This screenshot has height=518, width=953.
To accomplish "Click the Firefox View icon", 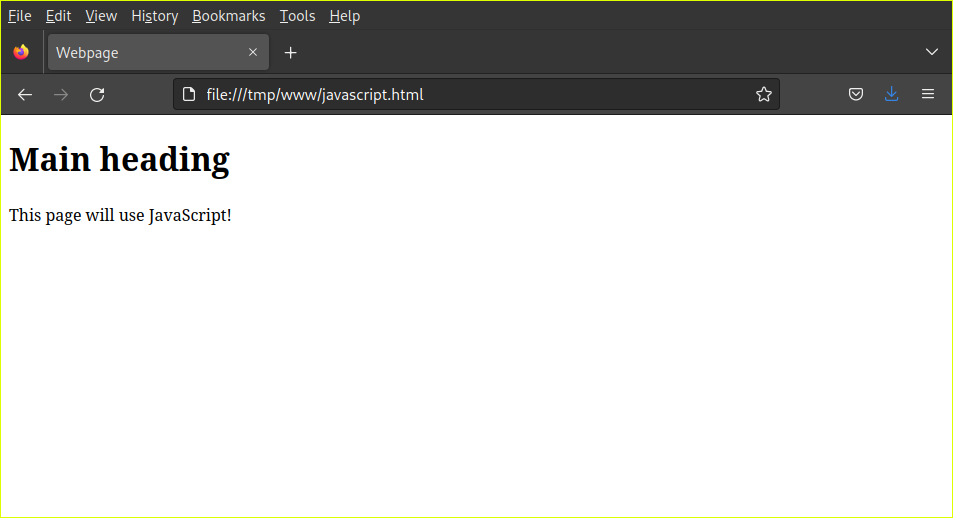I will pos(21,52).
